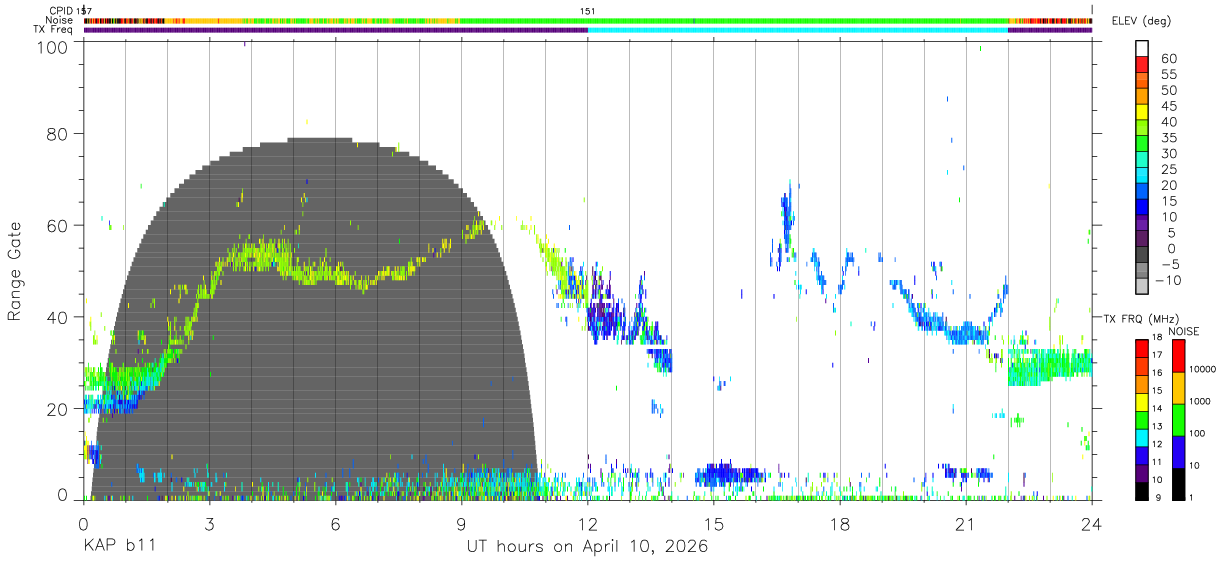Viewport: 1228px width, 567px height.
Task: Click the 10000 label on the NOISE legend
Action: coord(1202,370)
